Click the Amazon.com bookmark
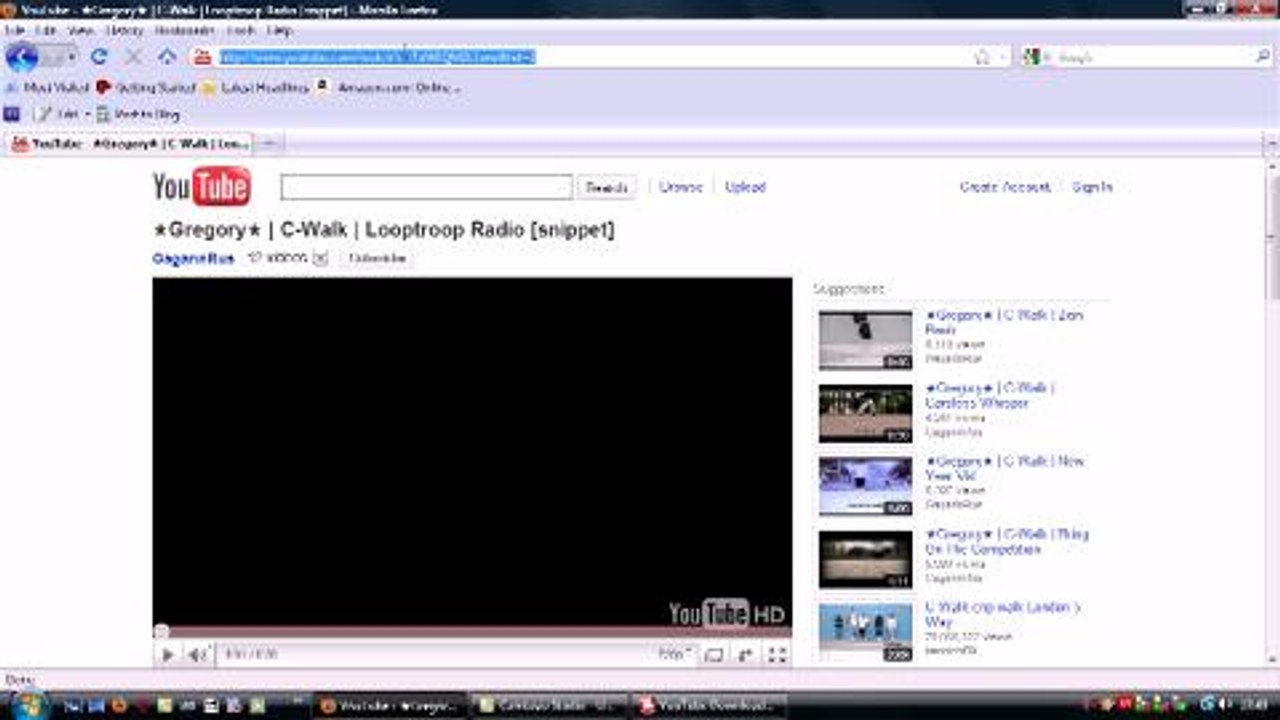 (388, 88)
